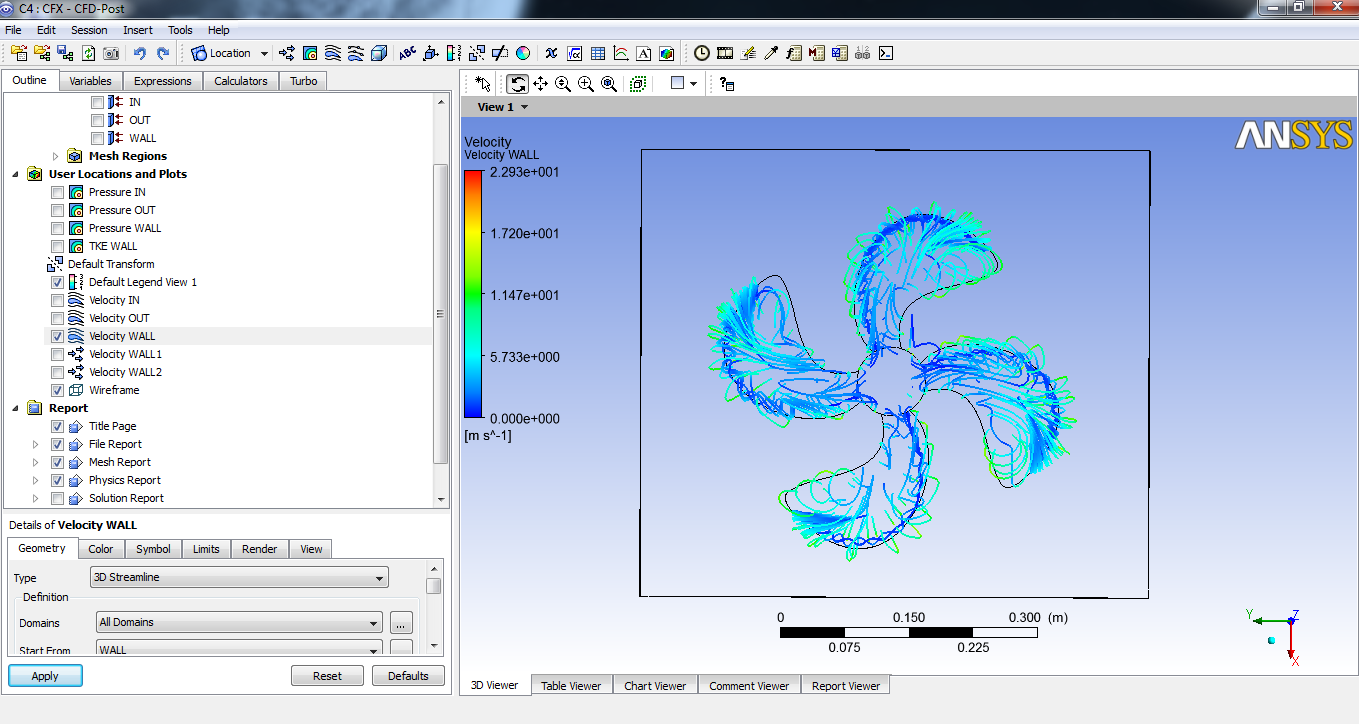Open the Tools menu
Viewport: 1359px width, 724px height.
[180, 30]
